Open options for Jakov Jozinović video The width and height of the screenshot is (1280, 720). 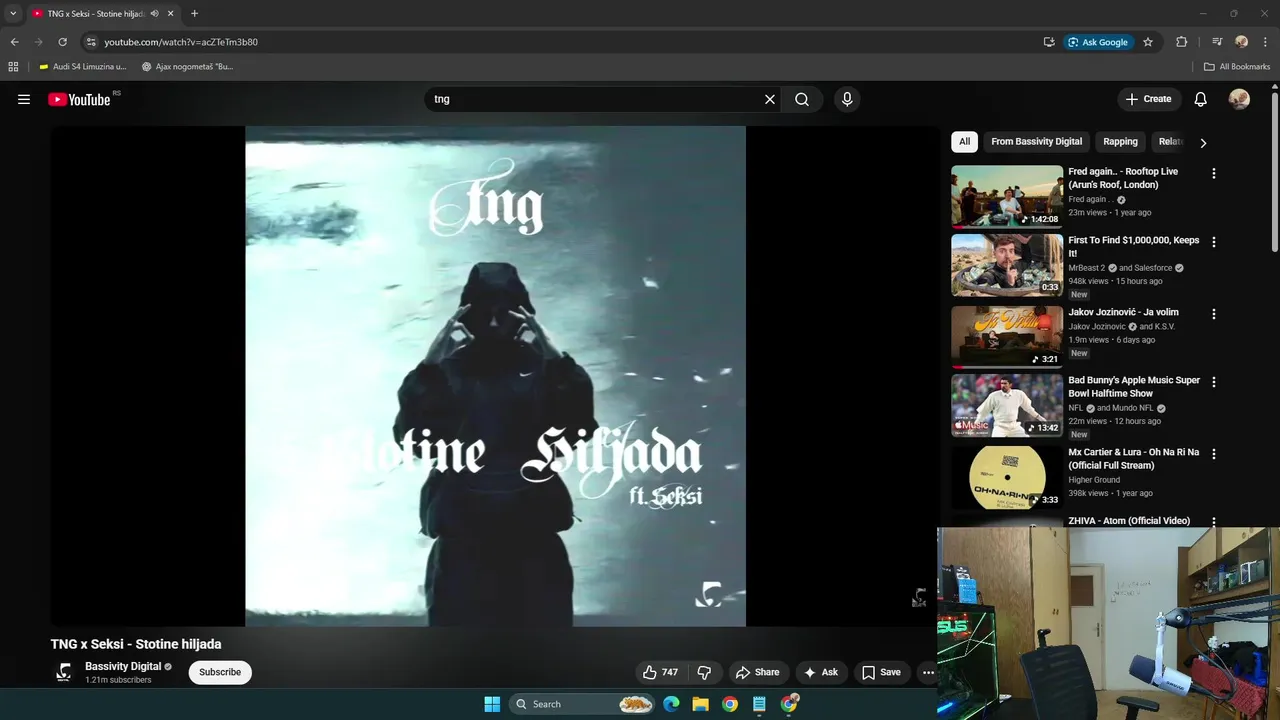pos(1214,314)
